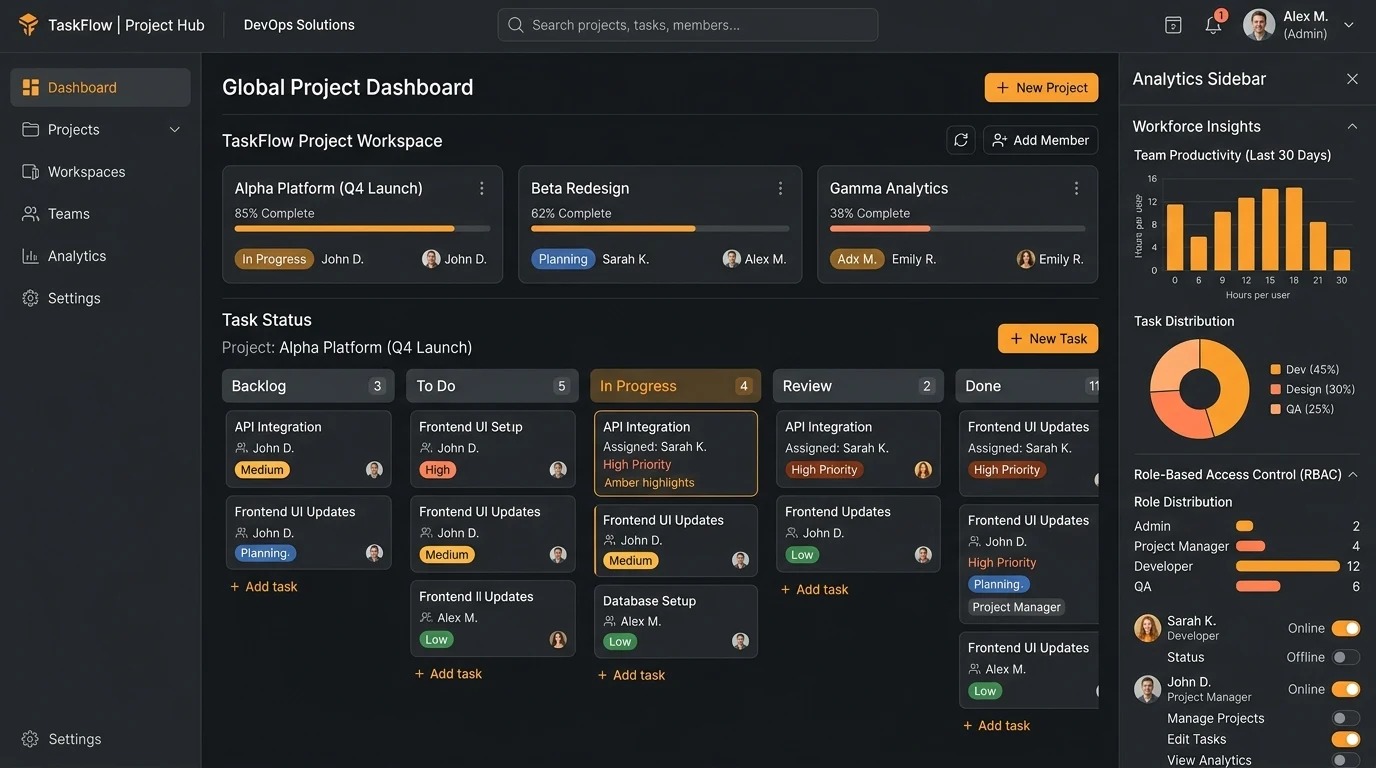Toggle the View Analytics permission
This screenshot has height=768, width=1376.
1346,760
